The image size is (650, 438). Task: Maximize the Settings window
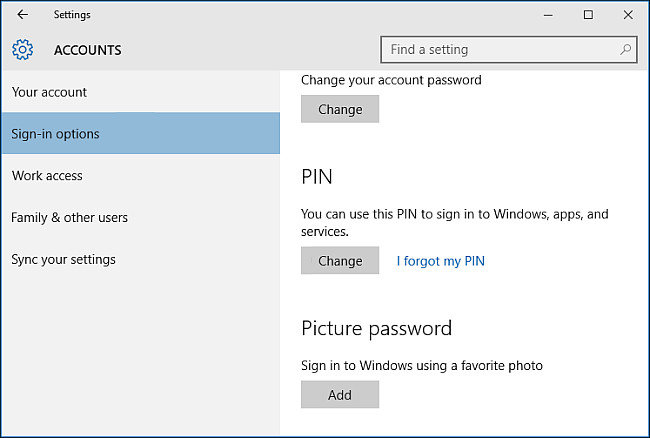click(588, 15)
